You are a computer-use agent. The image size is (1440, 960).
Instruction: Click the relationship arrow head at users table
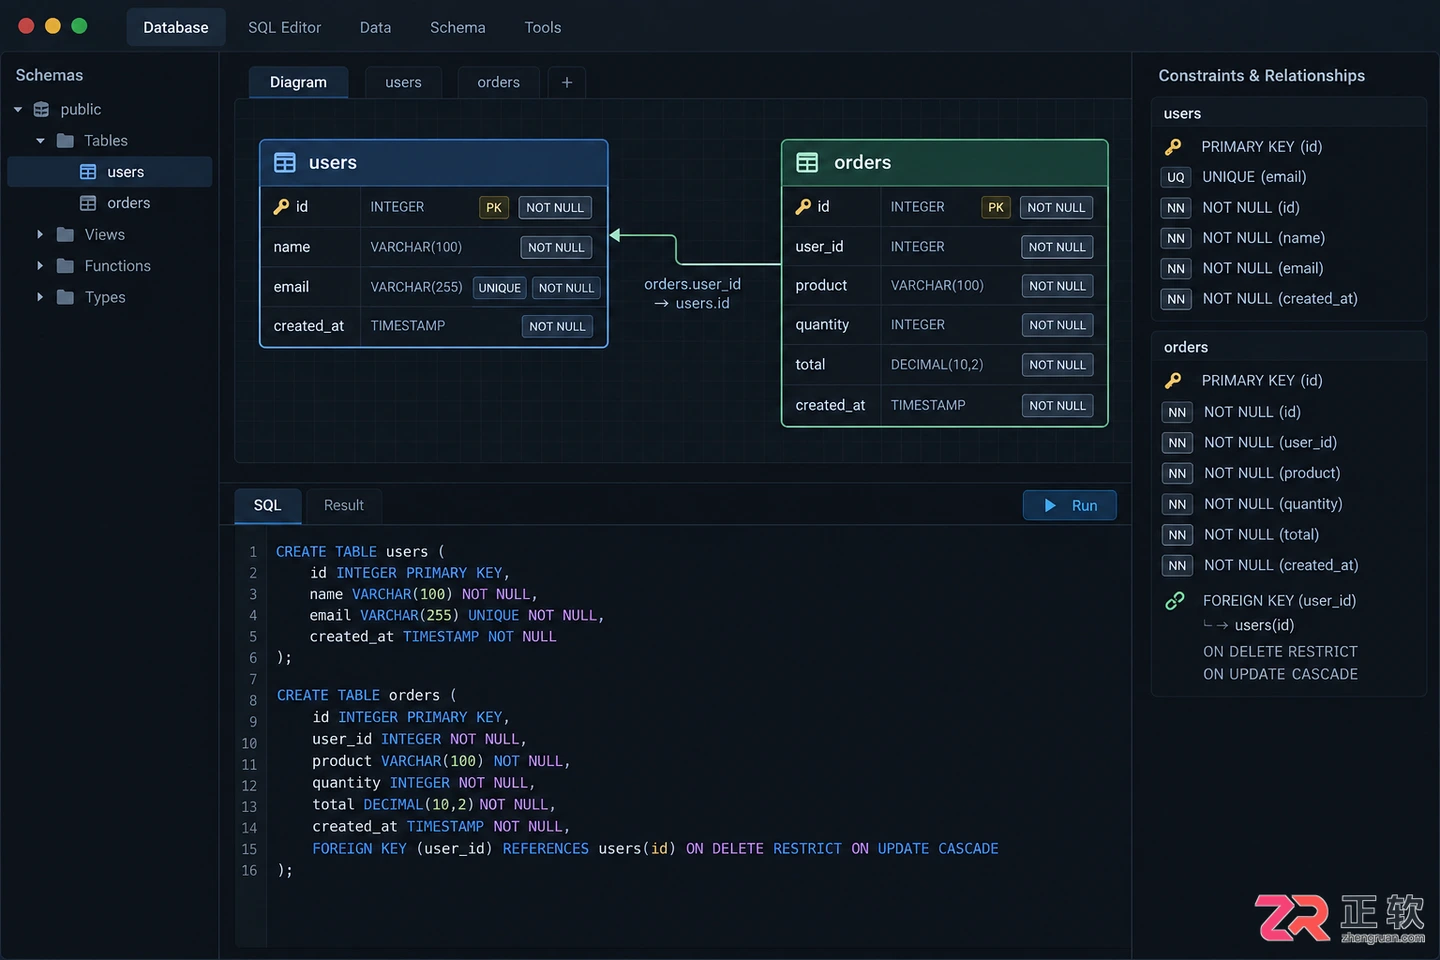tap(615, 235)
